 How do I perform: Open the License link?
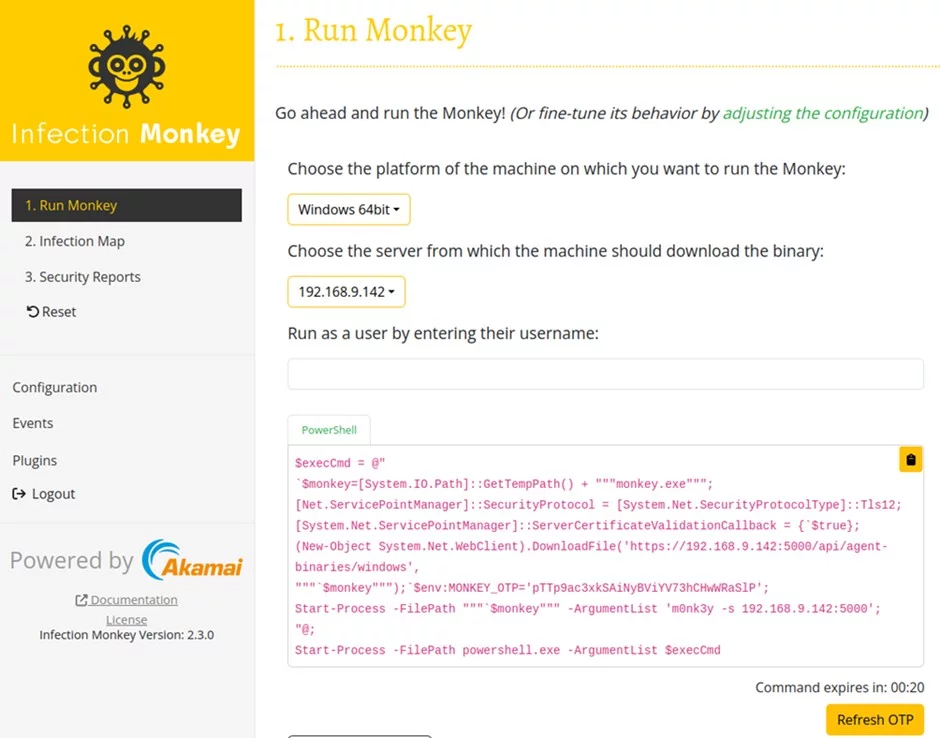(126, 620)
